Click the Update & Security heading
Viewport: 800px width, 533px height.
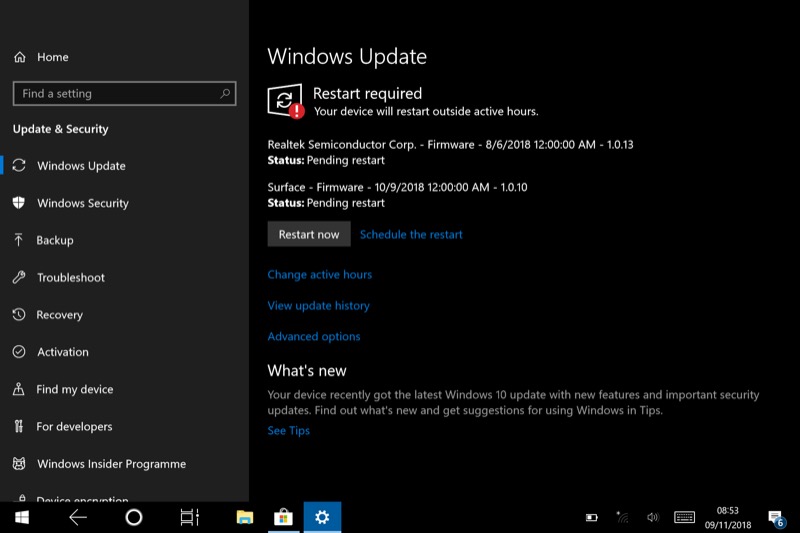point(60,129)
